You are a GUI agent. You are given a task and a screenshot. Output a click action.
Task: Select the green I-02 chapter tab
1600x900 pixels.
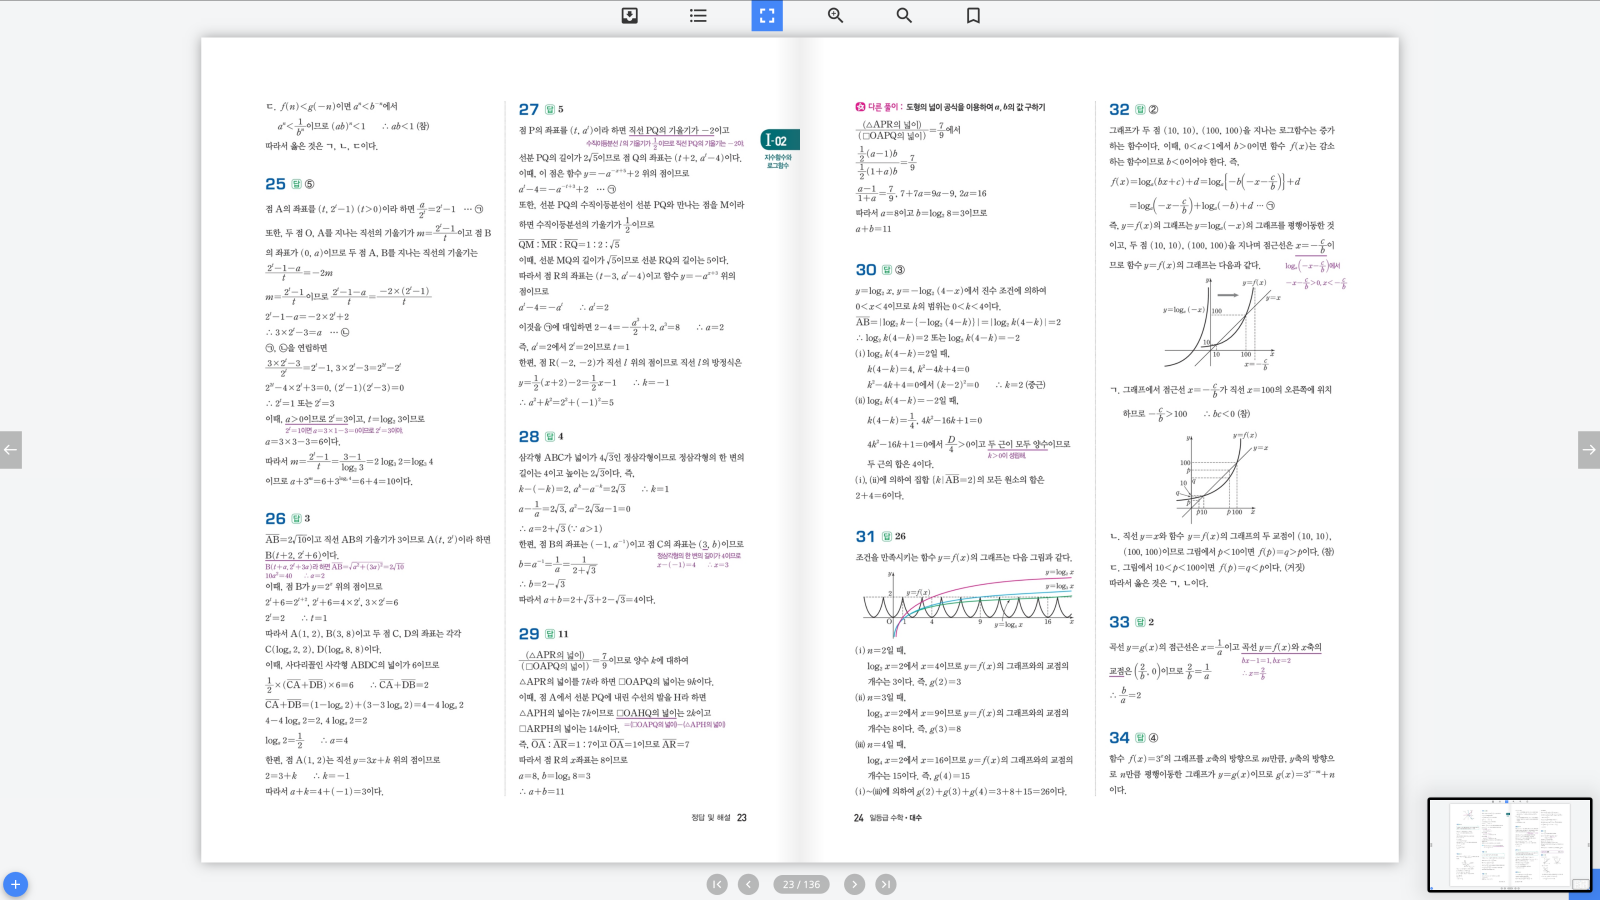pyautogui.click(x=779, y=141)
